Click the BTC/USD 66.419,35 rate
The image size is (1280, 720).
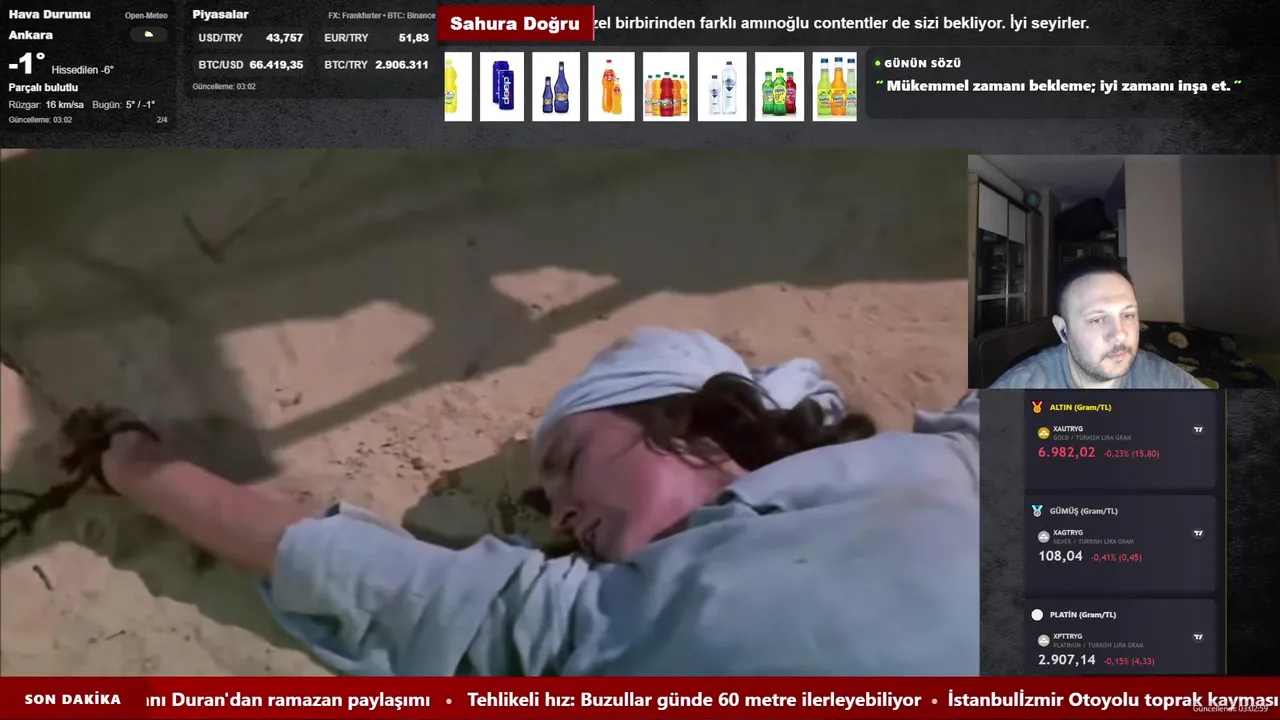click(x=251, y=65)
